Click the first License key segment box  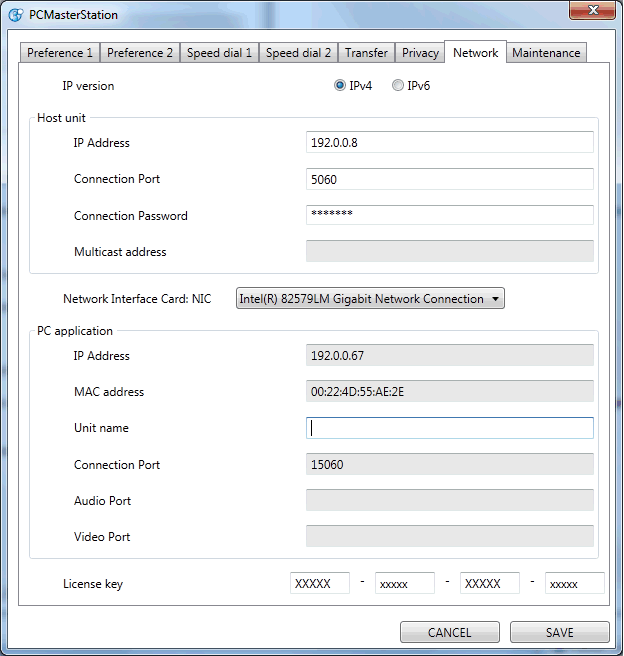tap(320, 583)
